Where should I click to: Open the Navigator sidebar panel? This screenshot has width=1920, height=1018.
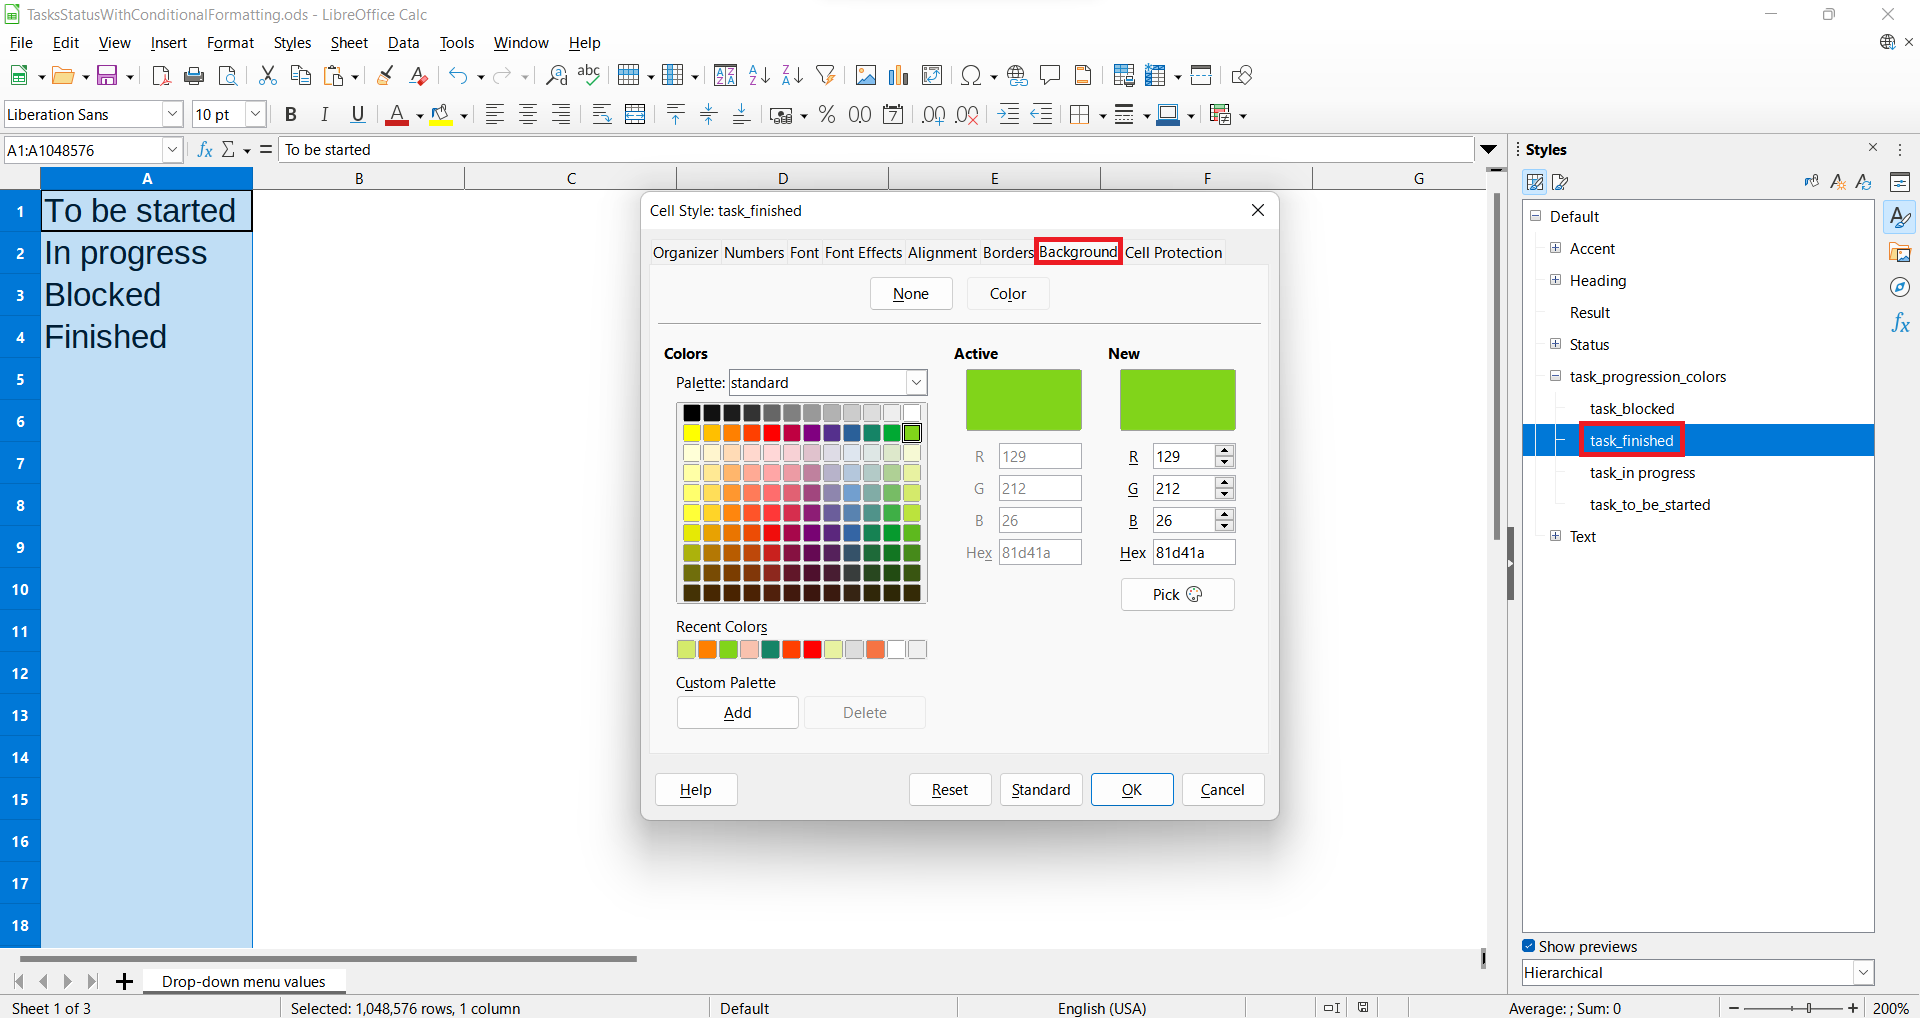point(1901,287)
